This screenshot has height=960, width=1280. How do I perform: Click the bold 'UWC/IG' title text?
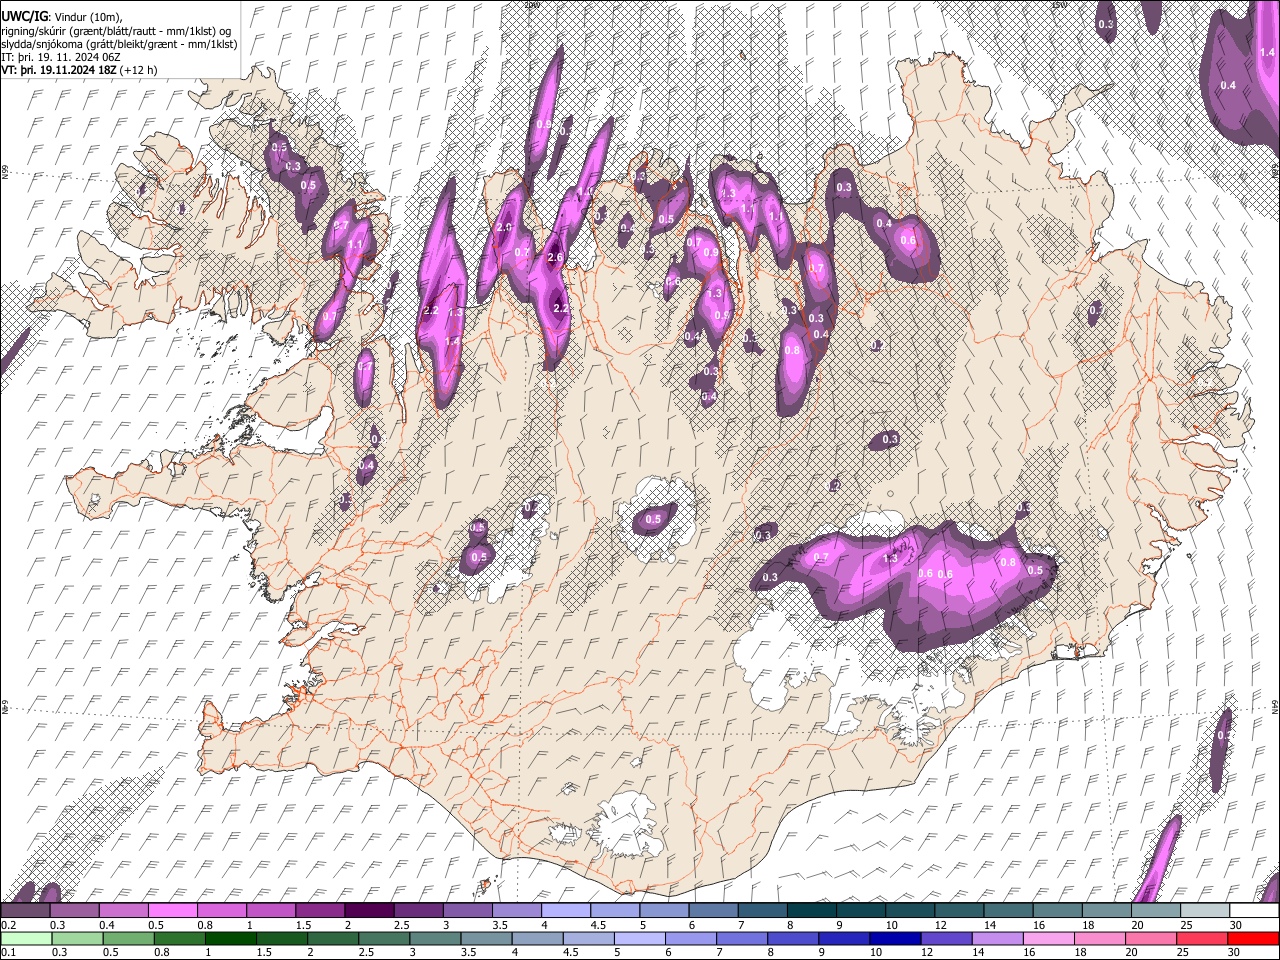pyautogui.click(x=24, y=17)
